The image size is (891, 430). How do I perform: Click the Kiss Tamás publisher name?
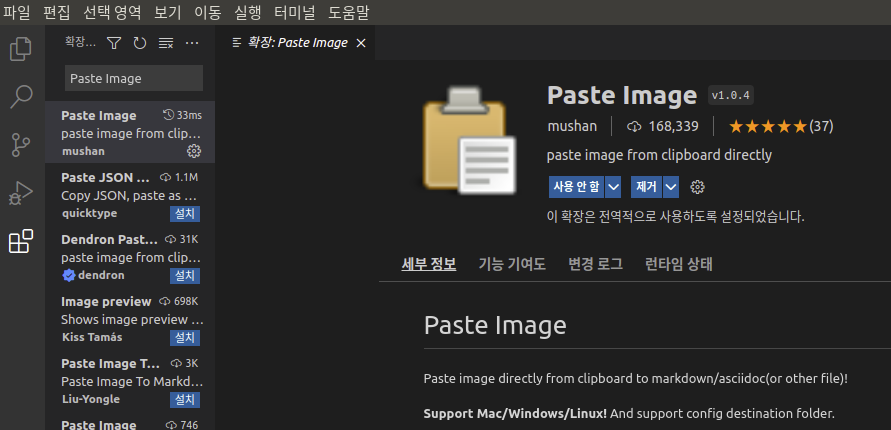[91, 337]
